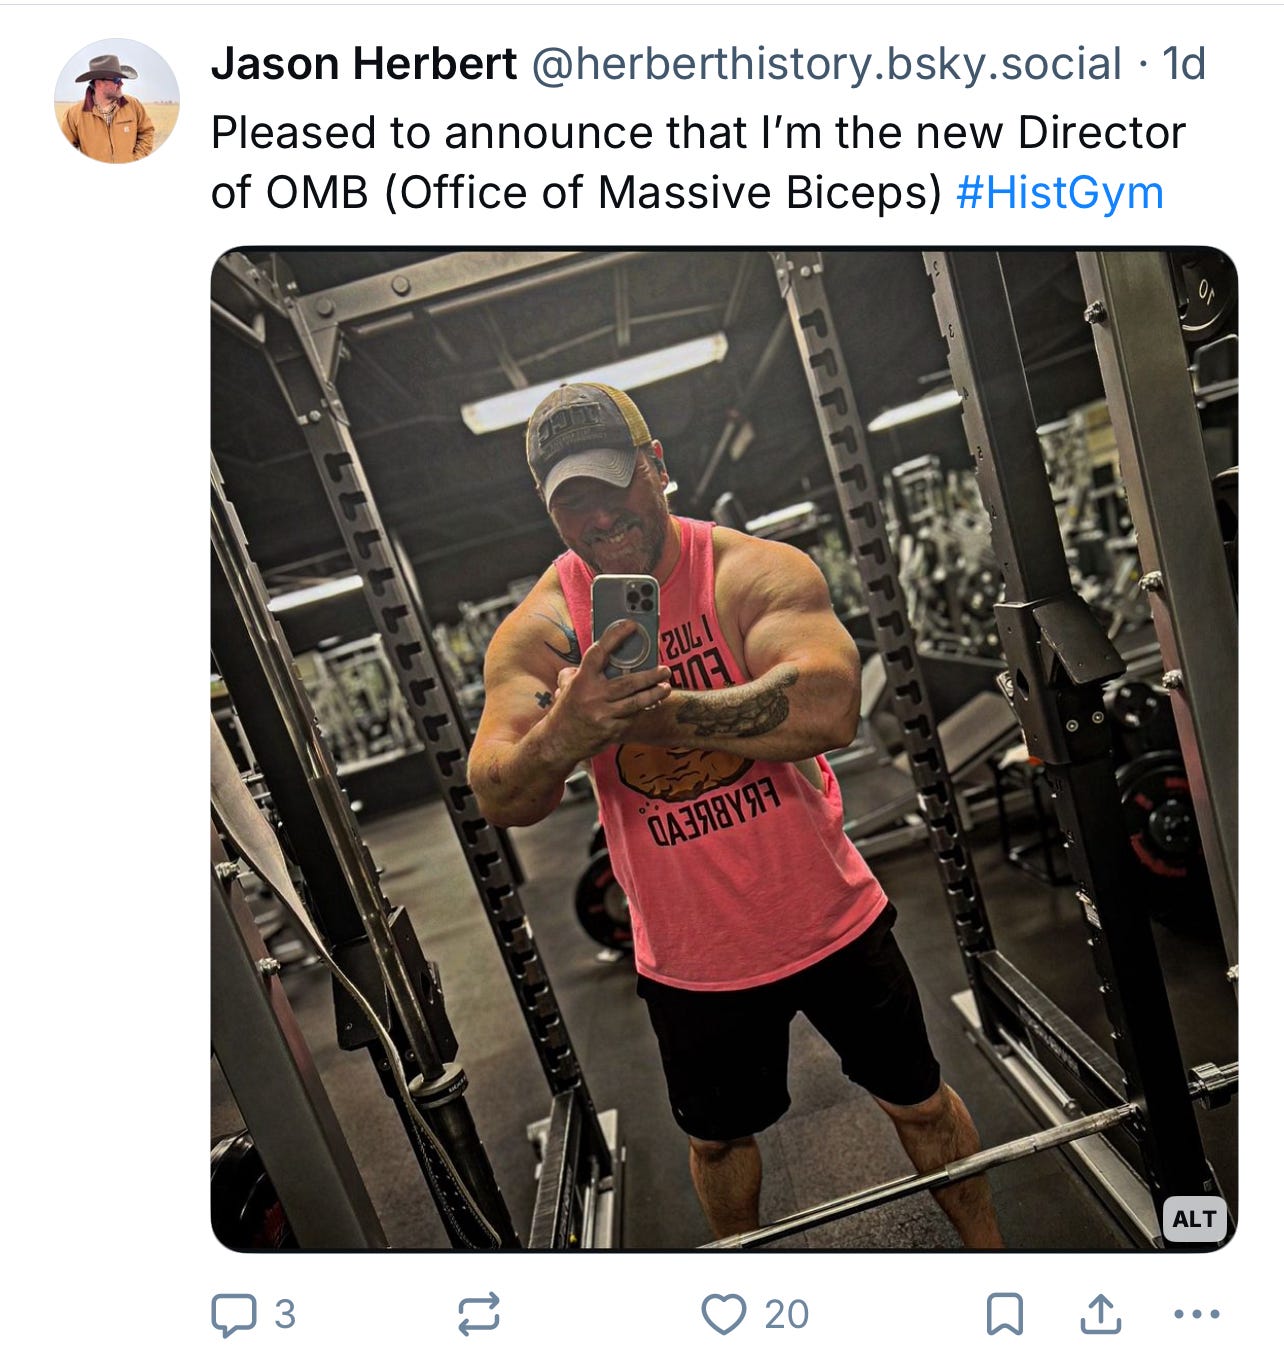This screenshot has height=1365, width=1284.
Task: Click the phone shown in the mirror selfie
Action: click(626, 625)
